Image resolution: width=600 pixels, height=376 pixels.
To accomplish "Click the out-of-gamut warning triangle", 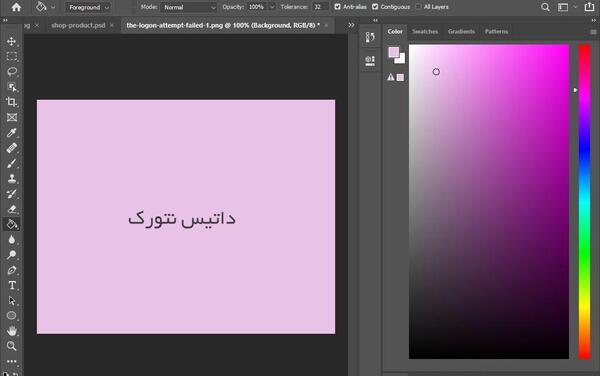I will pyautogui.click(x=390, y=77).
